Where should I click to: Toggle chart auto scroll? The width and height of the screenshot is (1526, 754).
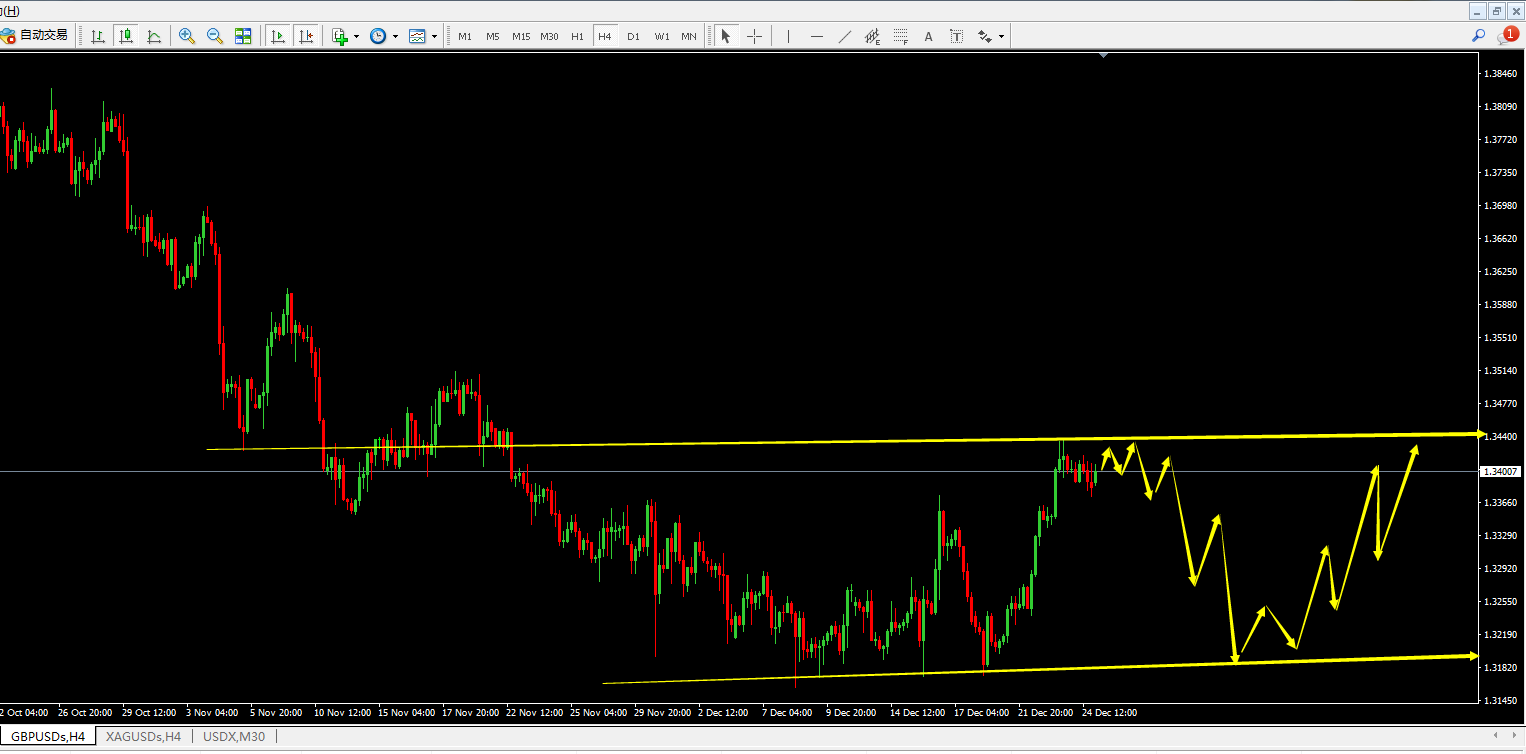pos(278,36)
